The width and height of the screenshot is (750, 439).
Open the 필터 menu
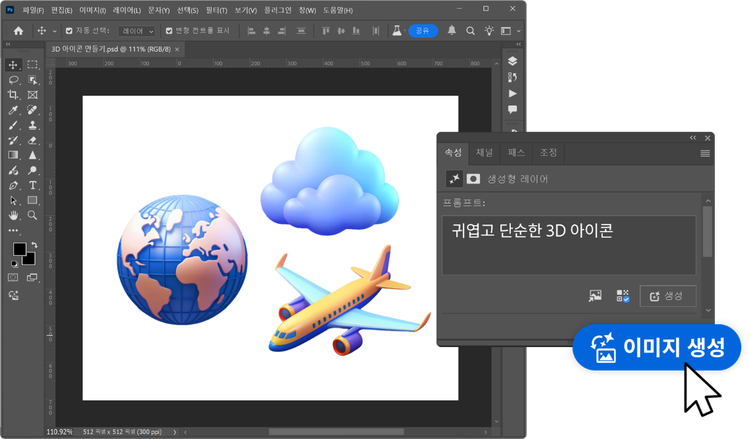[216, 10]
